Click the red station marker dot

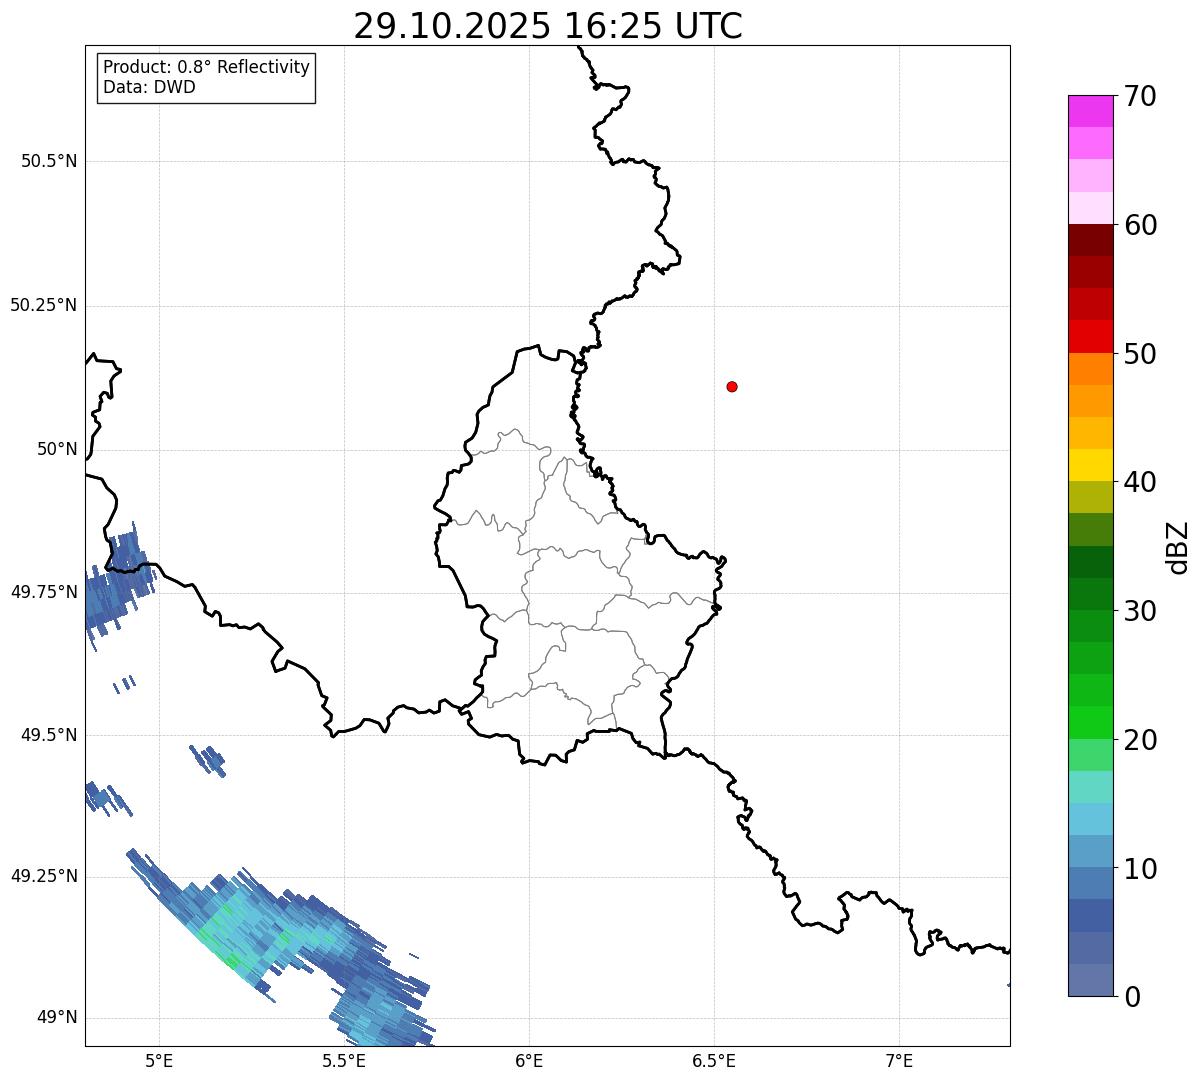coord(732,387)
